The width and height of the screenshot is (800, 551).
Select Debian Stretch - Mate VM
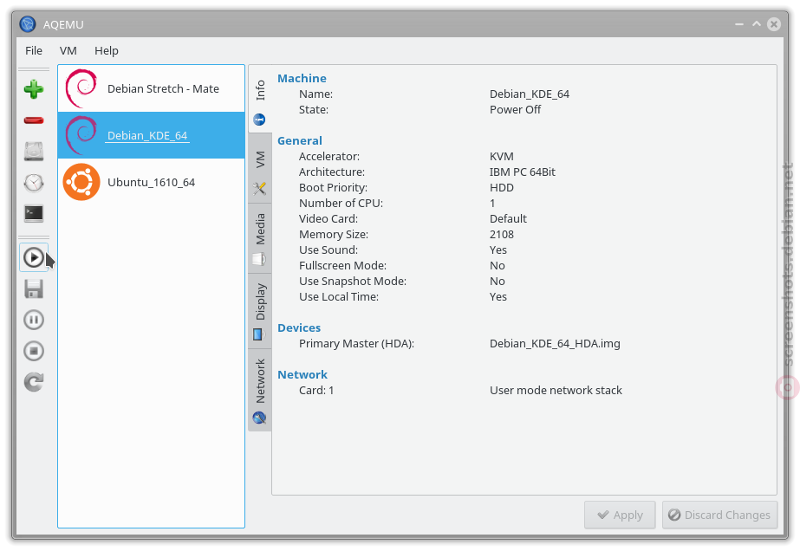pos(151,89)
